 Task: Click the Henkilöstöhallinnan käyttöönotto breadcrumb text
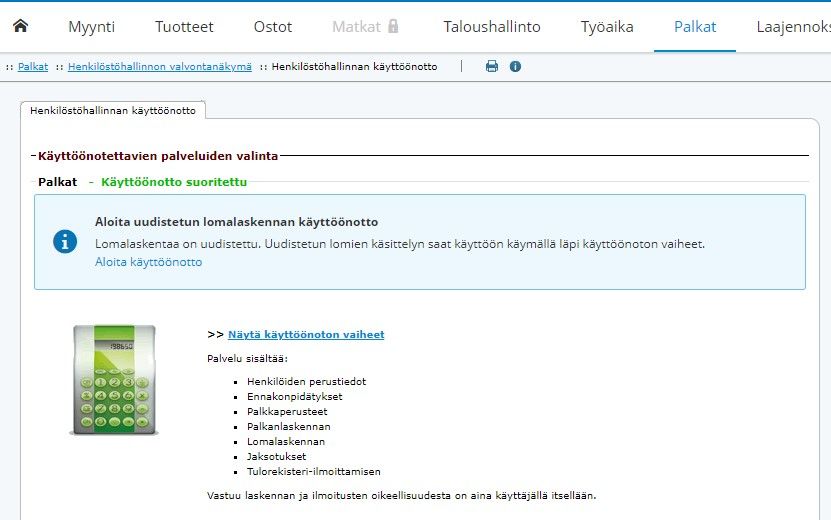tap(355, 67)
